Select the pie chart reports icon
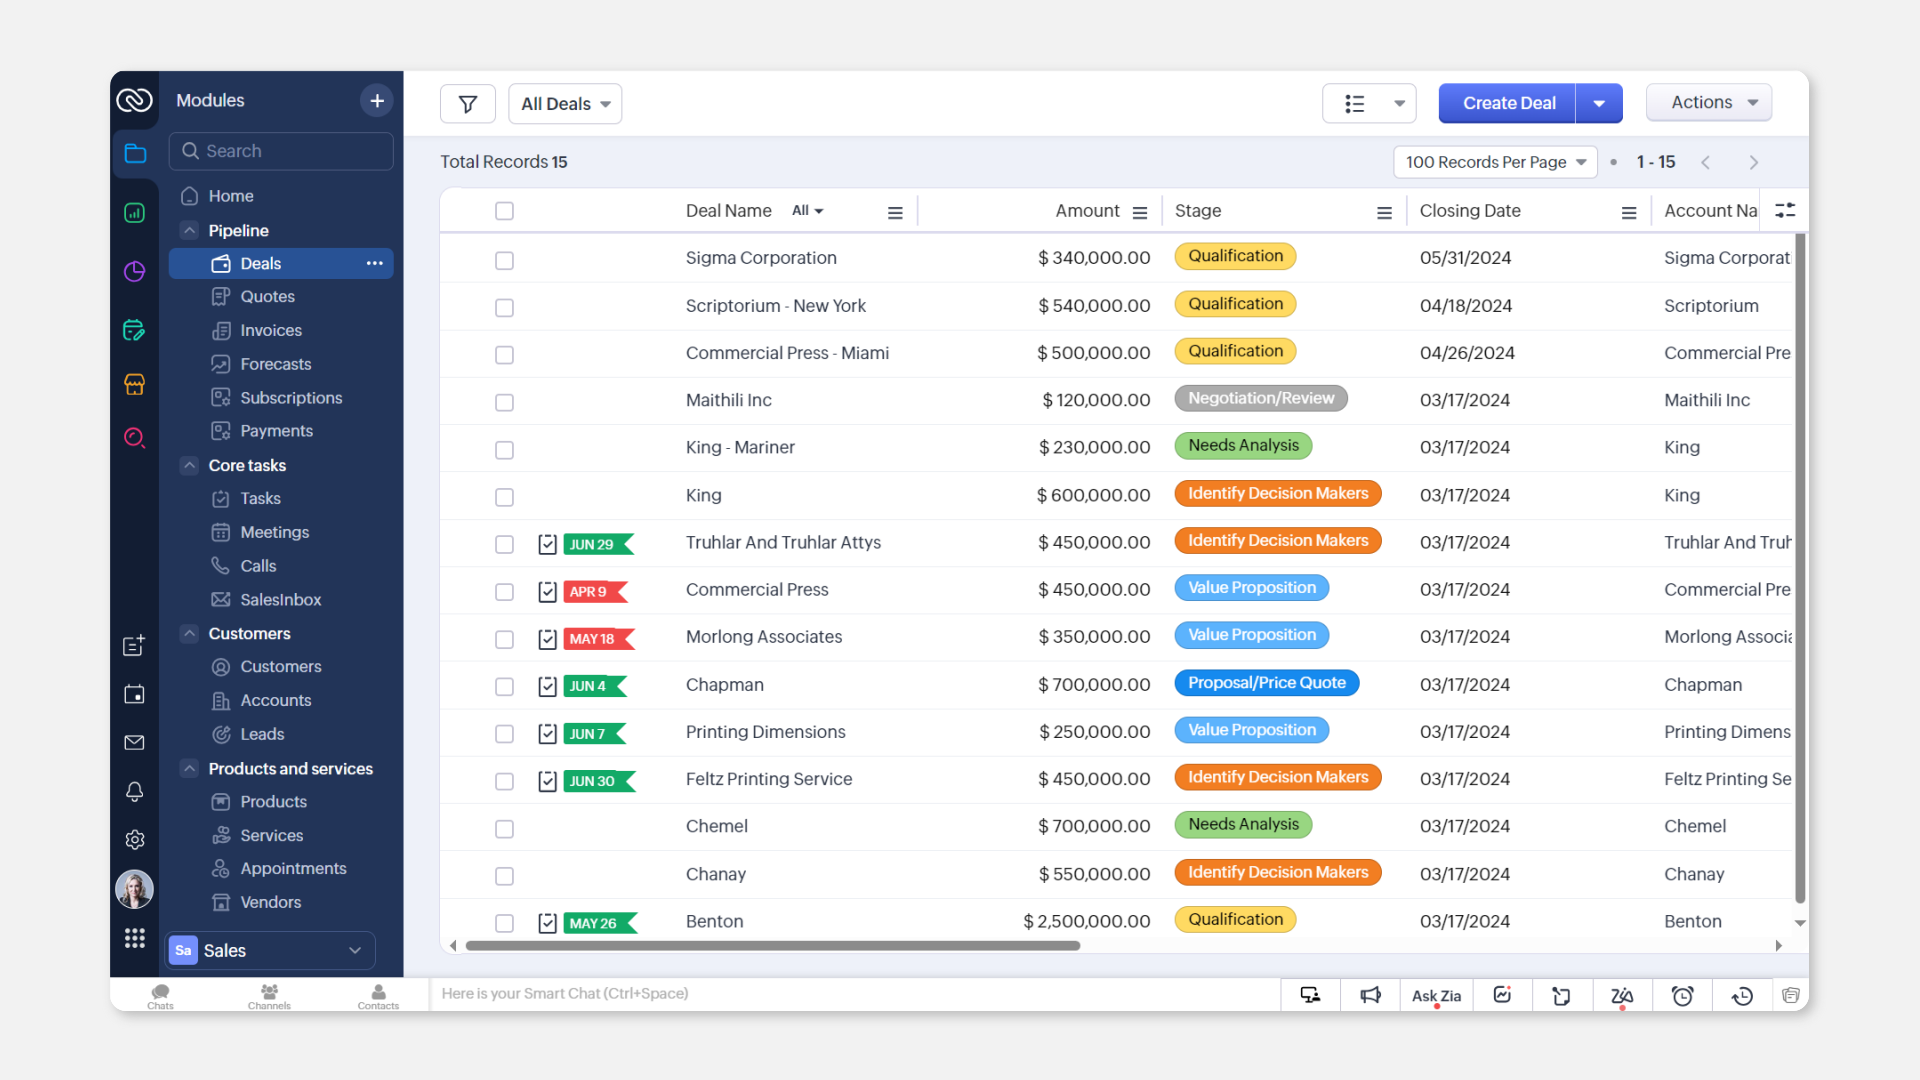 pos(135,270)
